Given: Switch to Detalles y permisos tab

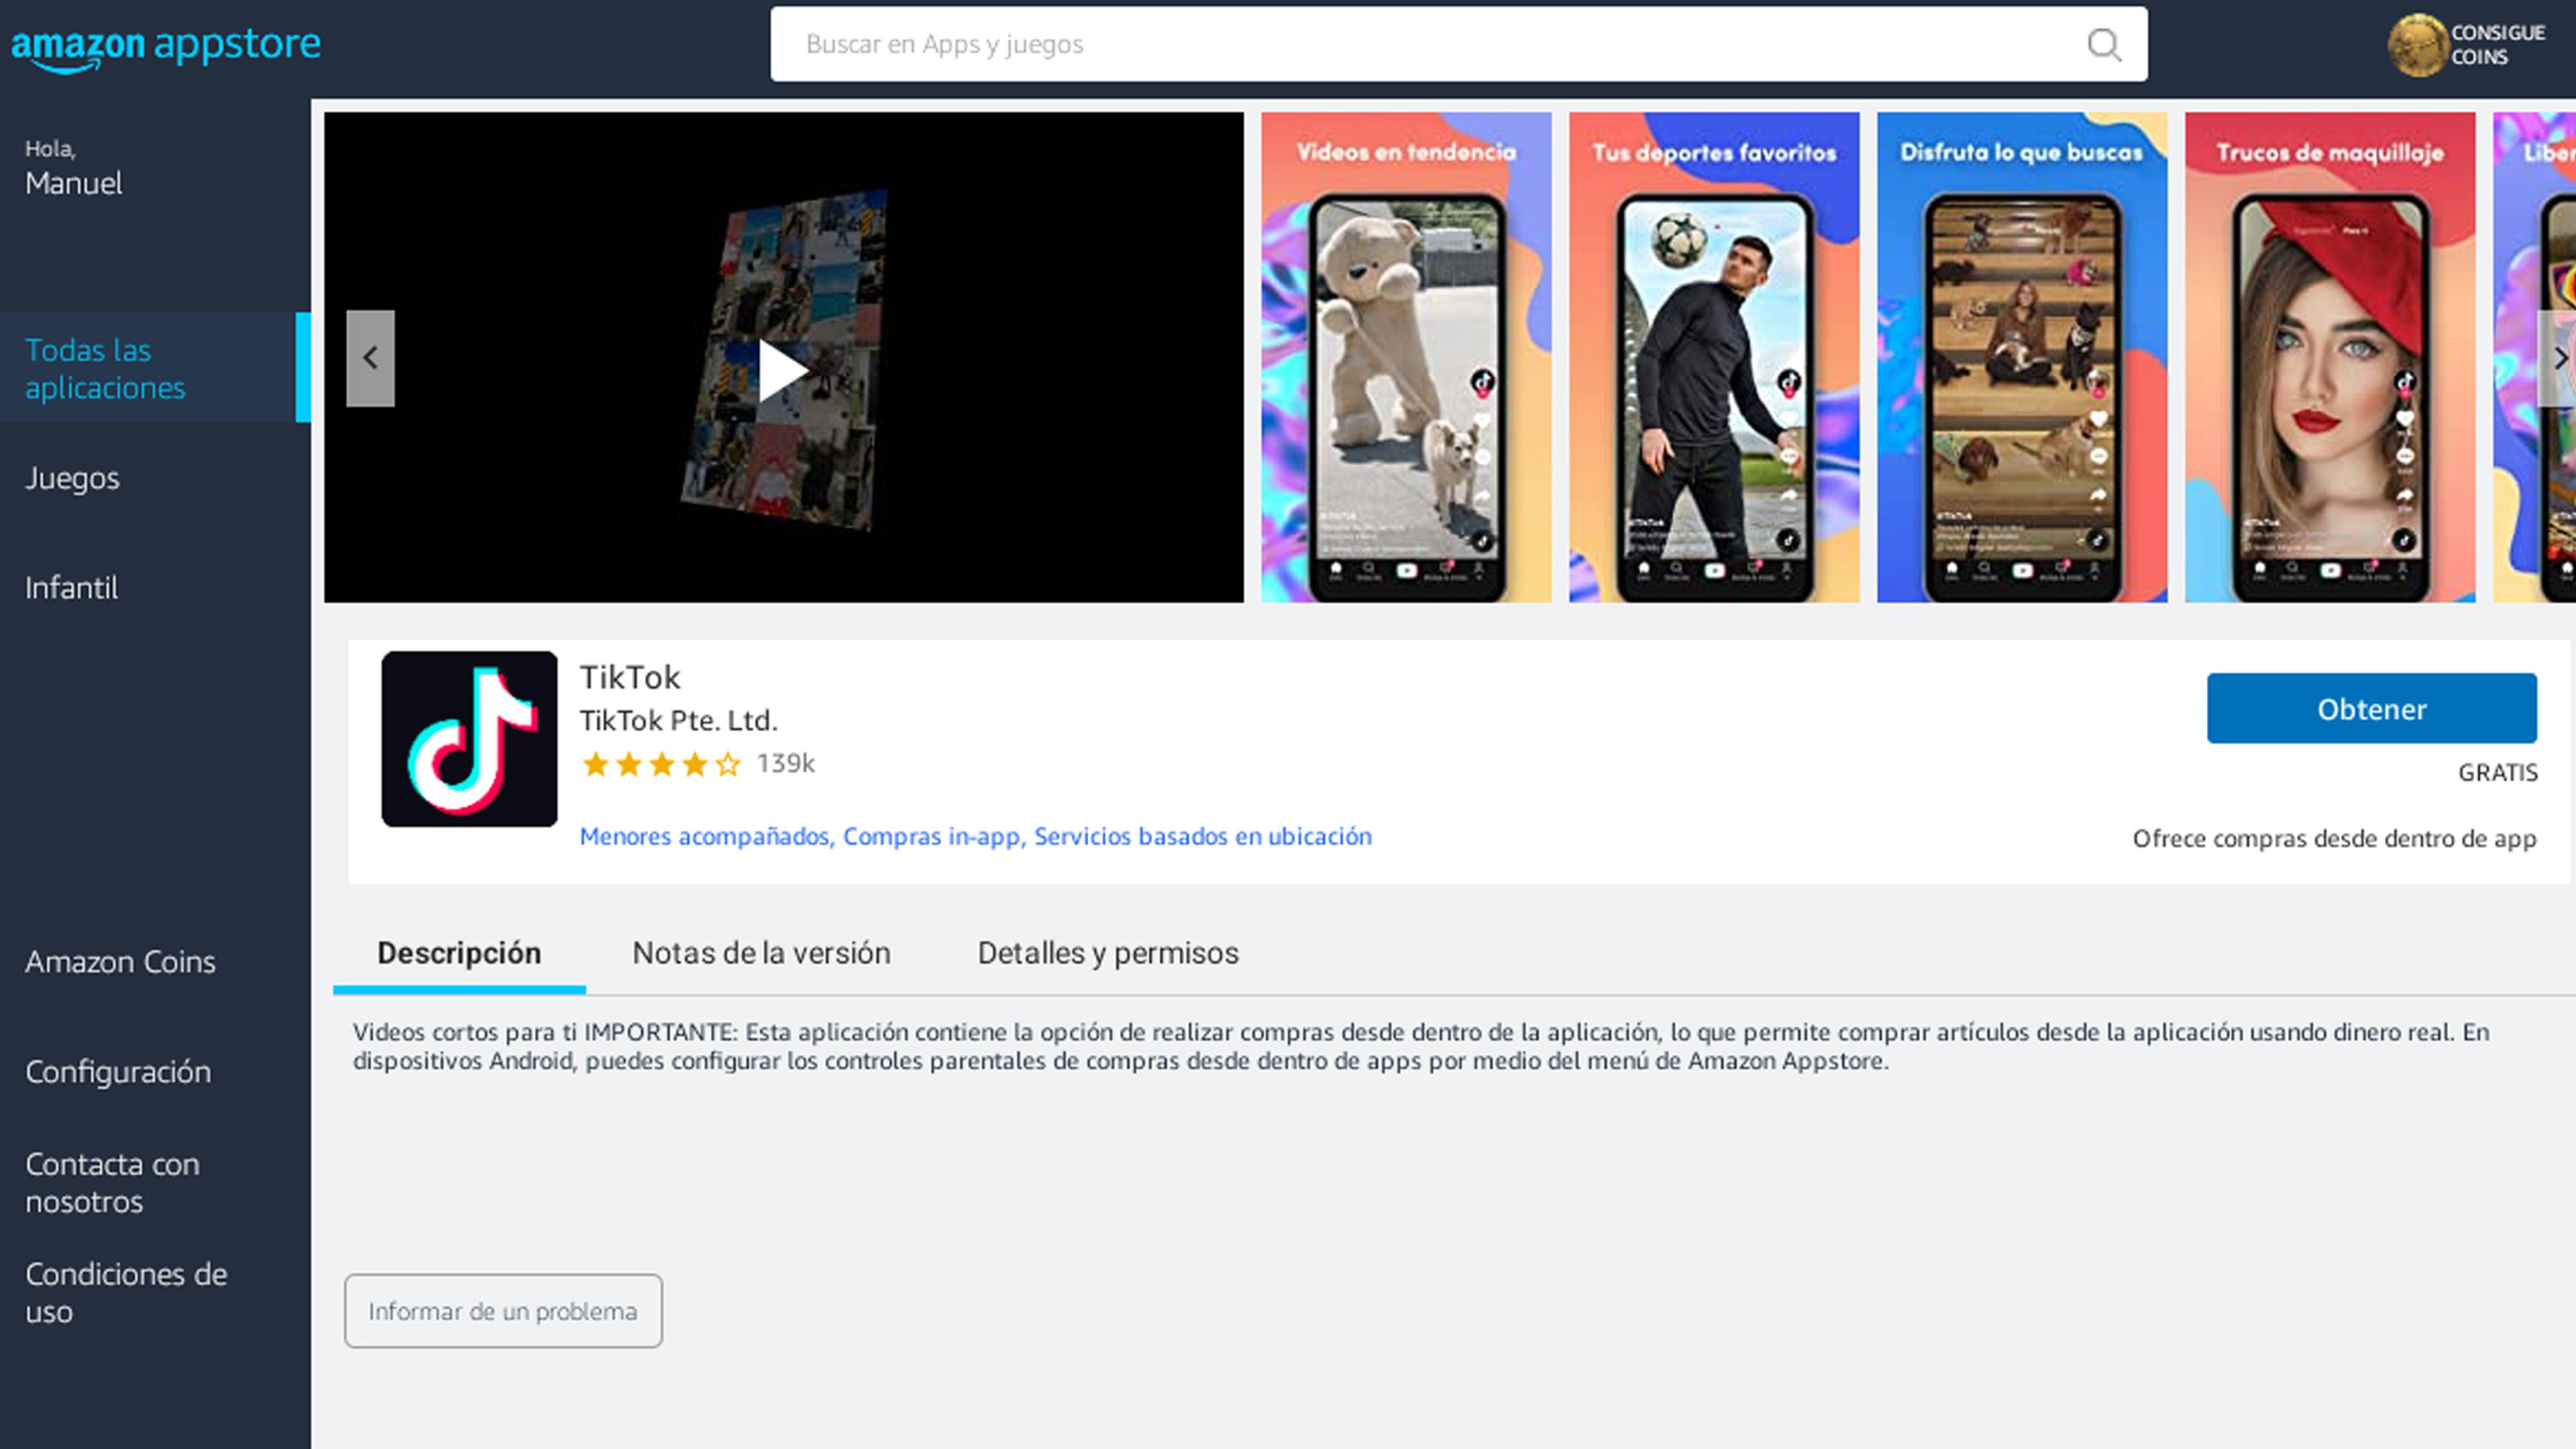Looking at the screenshot, I should [x=1108, y=953].
